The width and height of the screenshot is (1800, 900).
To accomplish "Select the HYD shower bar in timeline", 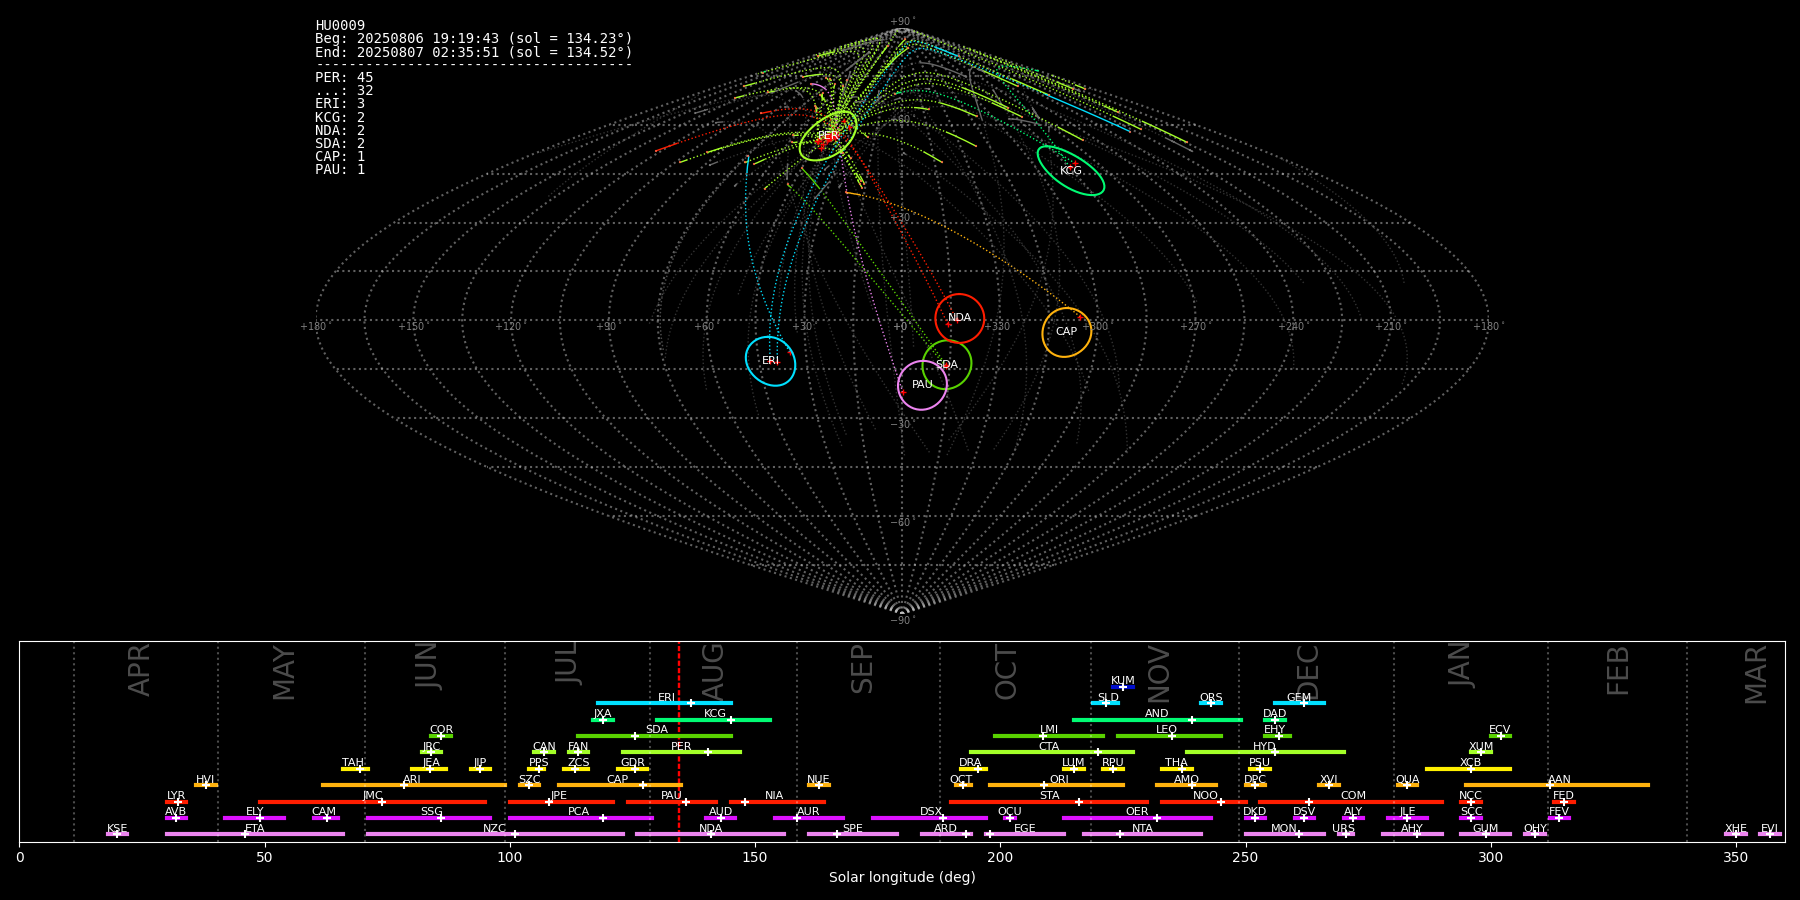I will tap(1265, 752).
